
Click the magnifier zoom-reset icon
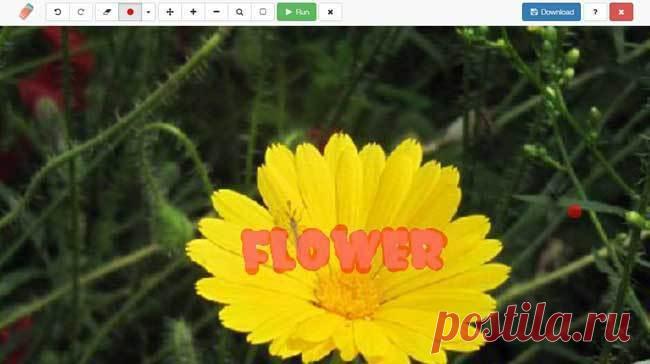240,12
